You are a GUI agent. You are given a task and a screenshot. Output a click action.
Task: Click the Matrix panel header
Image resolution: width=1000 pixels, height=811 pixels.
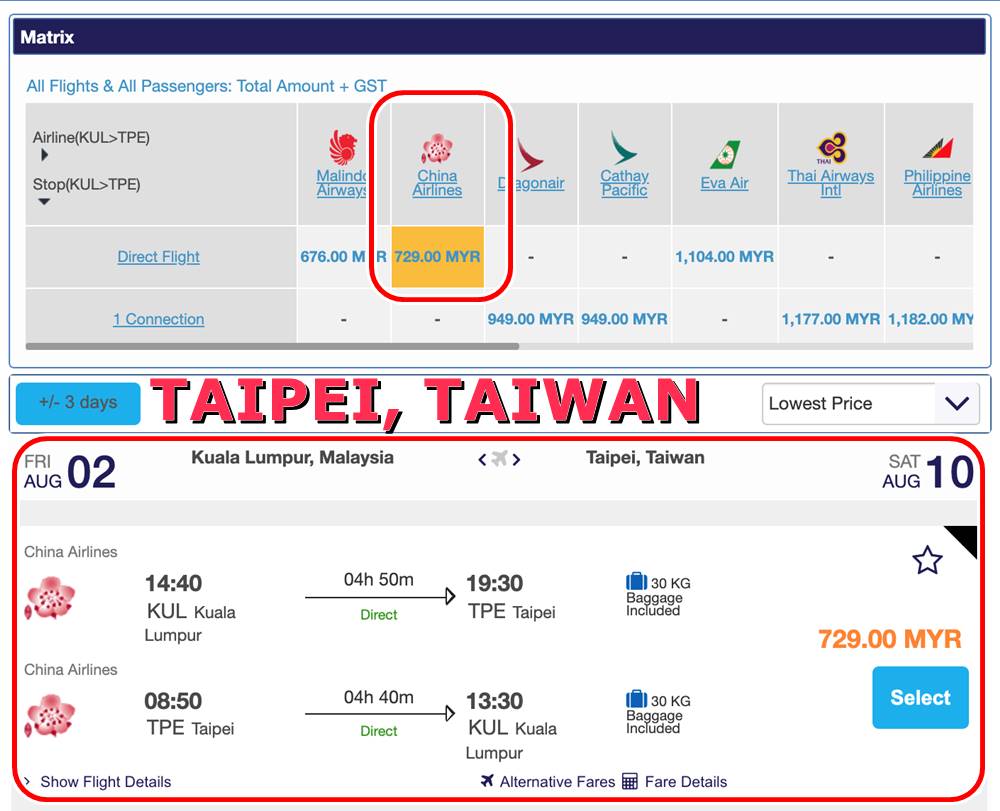499,36
